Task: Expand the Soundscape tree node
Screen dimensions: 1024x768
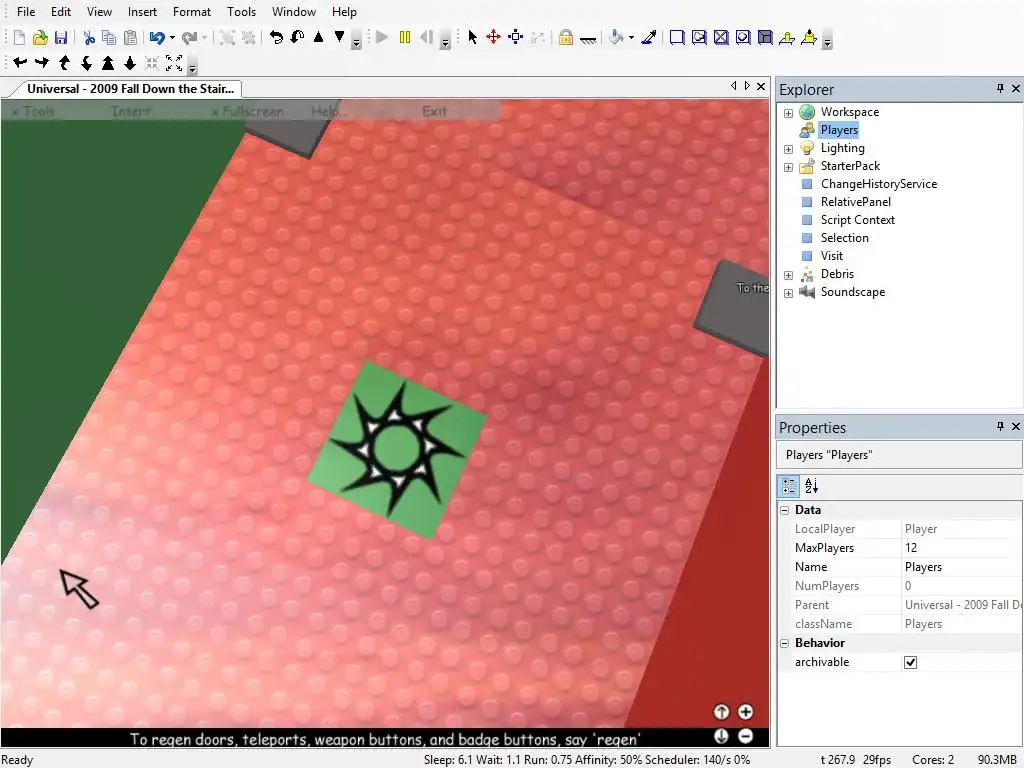Action: coord(788,293)
